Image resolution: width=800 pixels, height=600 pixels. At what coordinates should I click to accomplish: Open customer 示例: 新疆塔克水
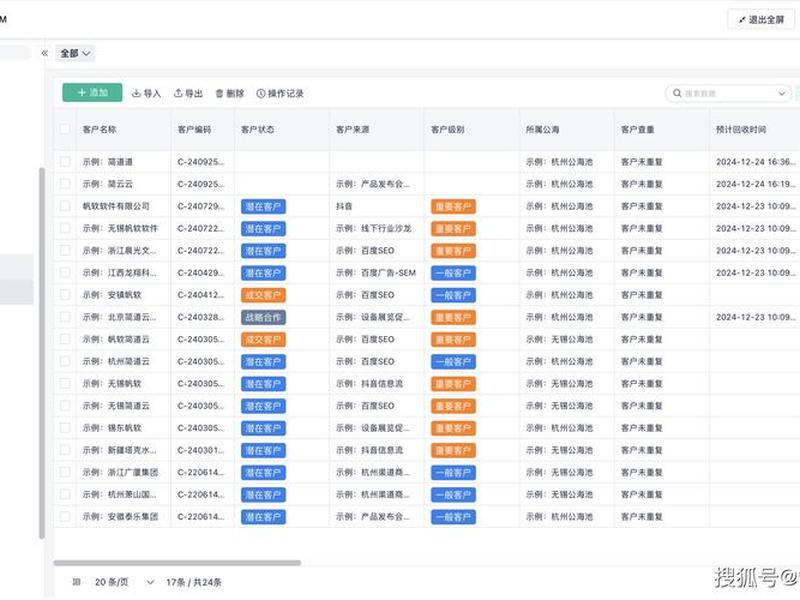[119, 450]
